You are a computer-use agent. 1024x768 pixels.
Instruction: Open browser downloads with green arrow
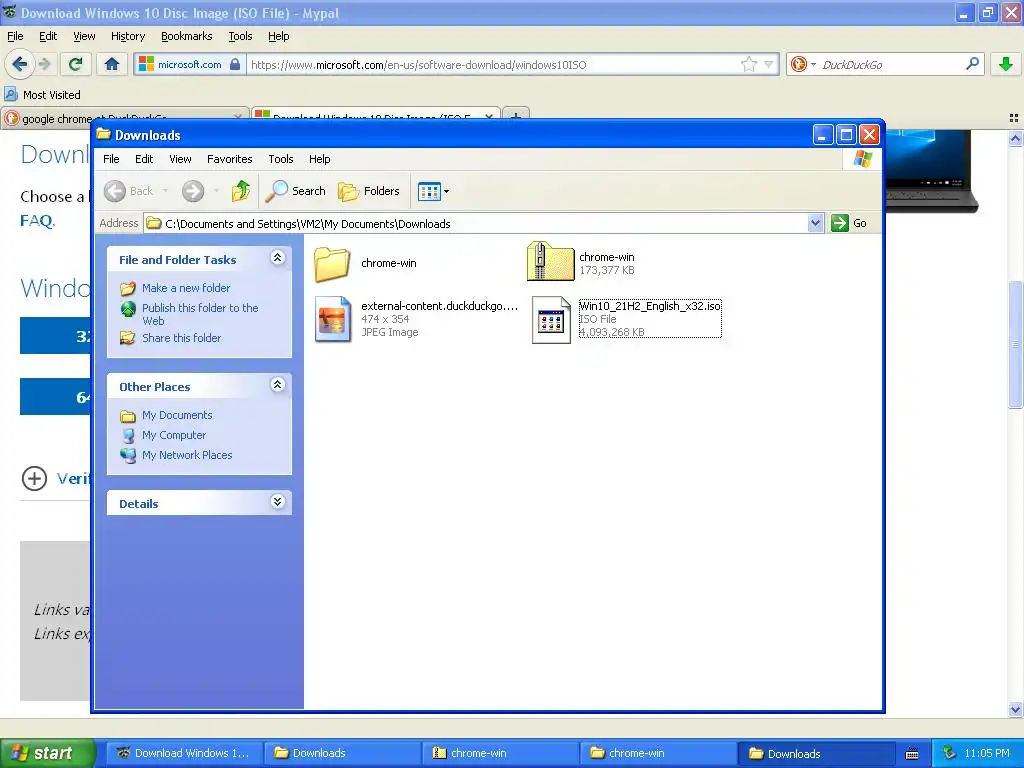(1006, 64)
